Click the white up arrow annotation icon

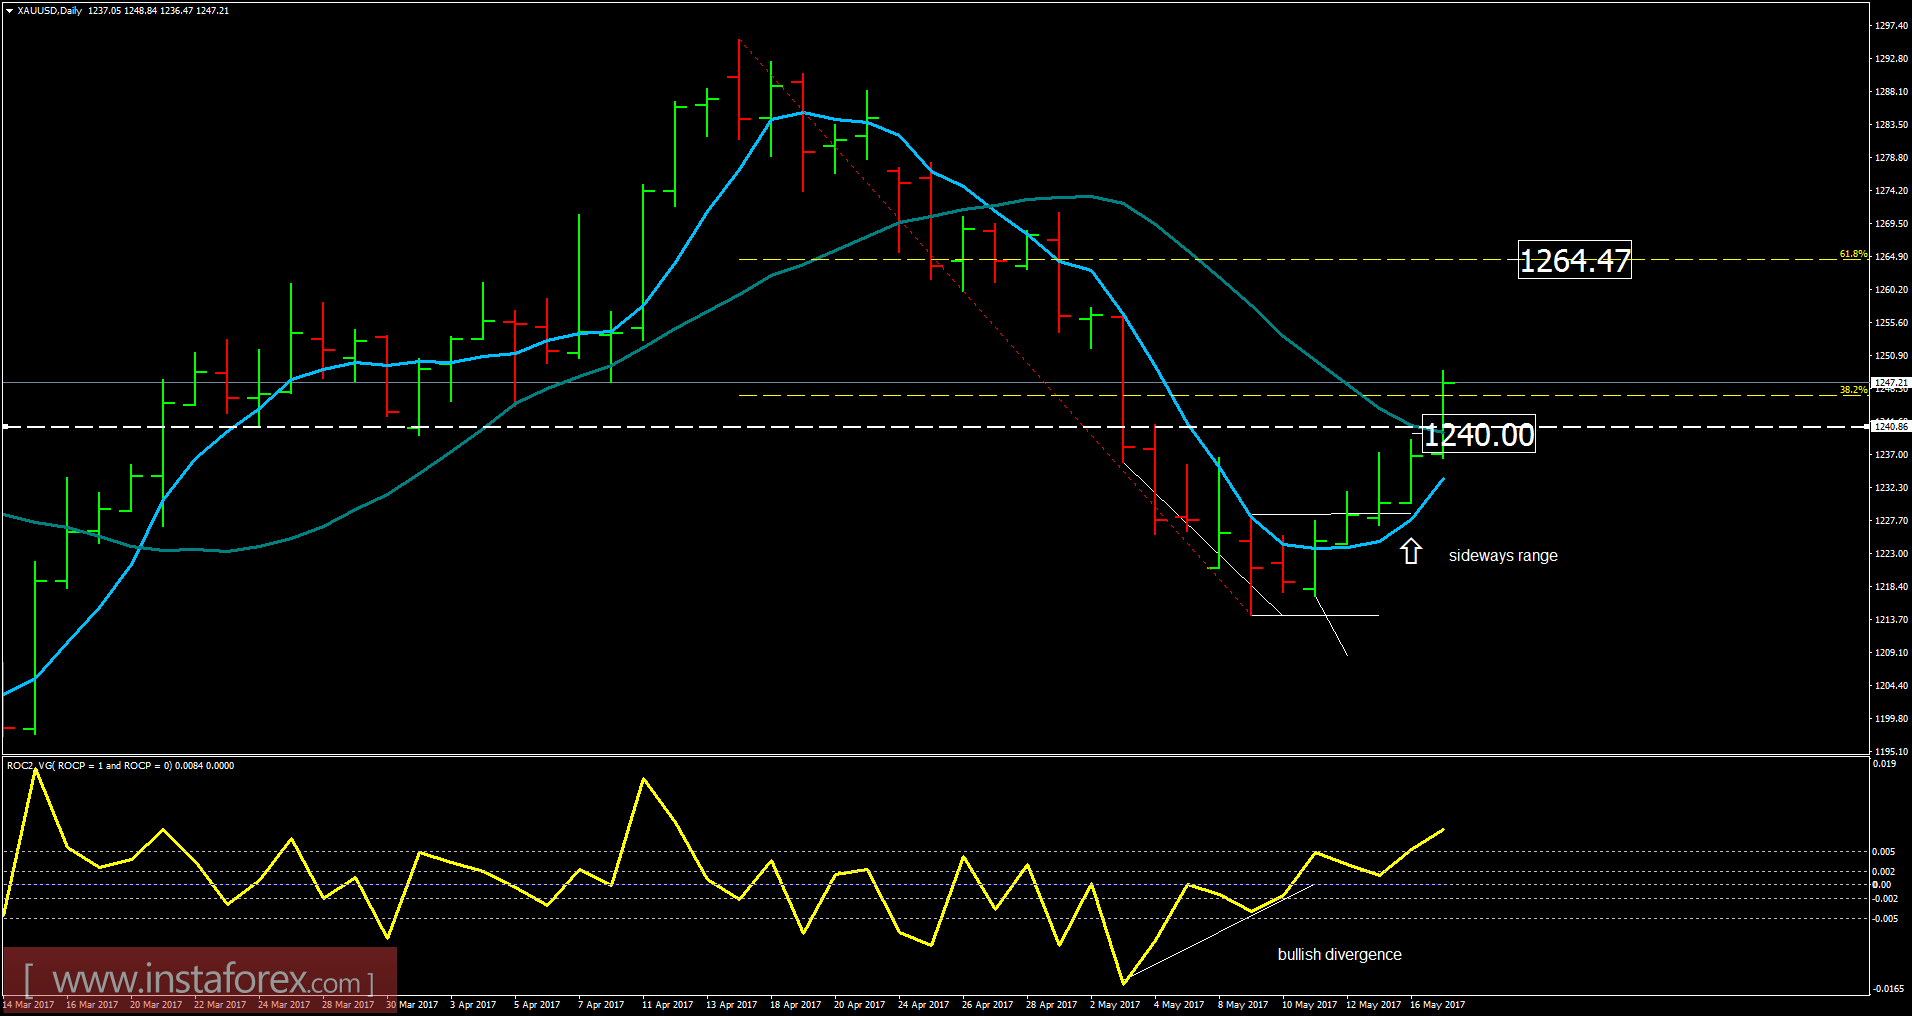pos(1411,551)
